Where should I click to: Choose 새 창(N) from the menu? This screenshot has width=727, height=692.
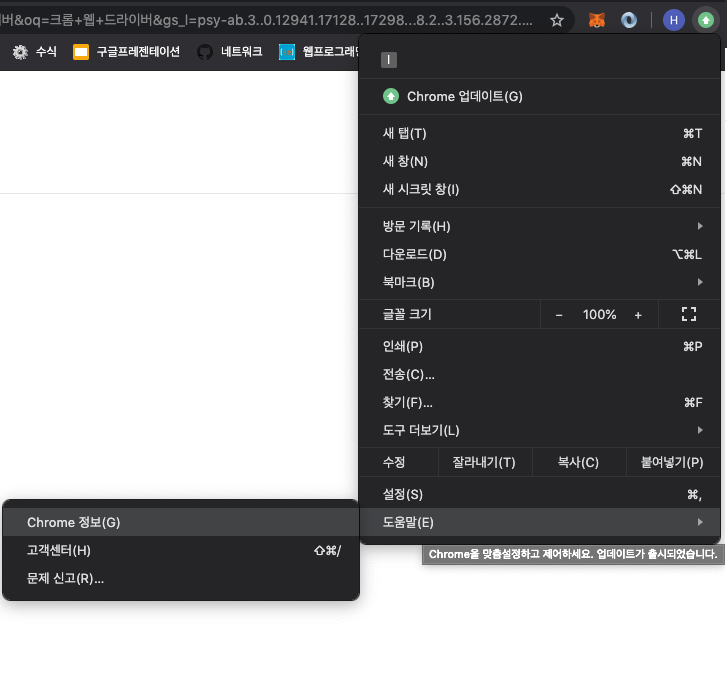540,161
